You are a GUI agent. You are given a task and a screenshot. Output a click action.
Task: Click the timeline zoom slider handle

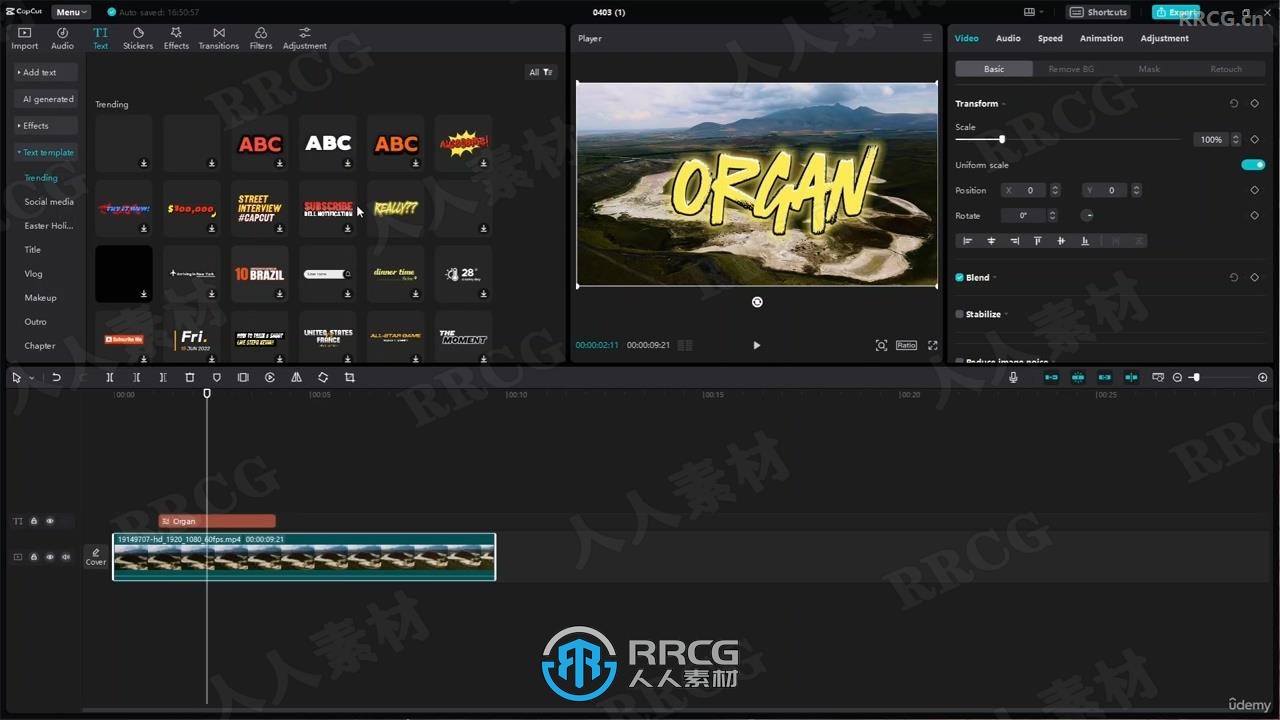coord(1196,377)
